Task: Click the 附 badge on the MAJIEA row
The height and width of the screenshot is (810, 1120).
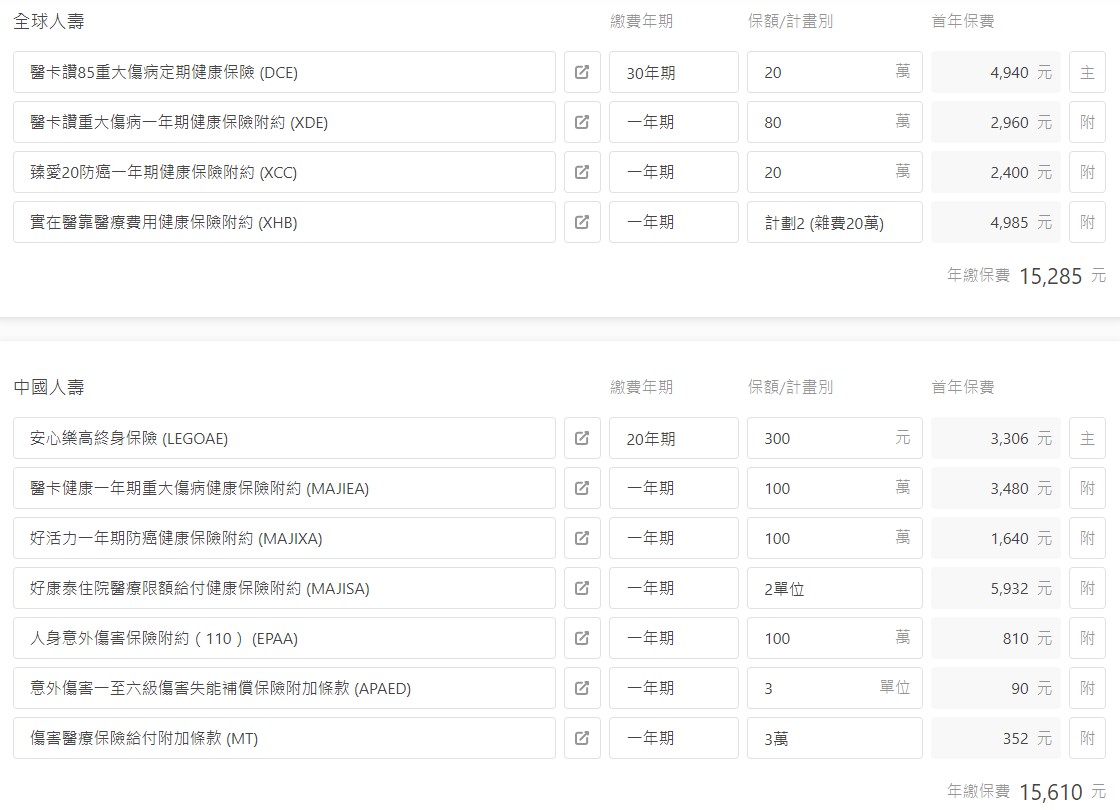Action: click(x=1087, y=488)
